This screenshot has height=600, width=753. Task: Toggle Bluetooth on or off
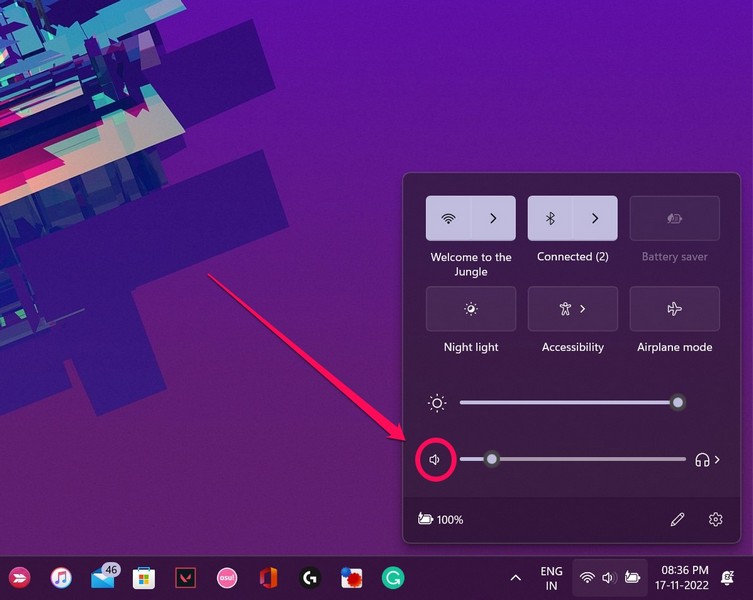tap(550, 218)
